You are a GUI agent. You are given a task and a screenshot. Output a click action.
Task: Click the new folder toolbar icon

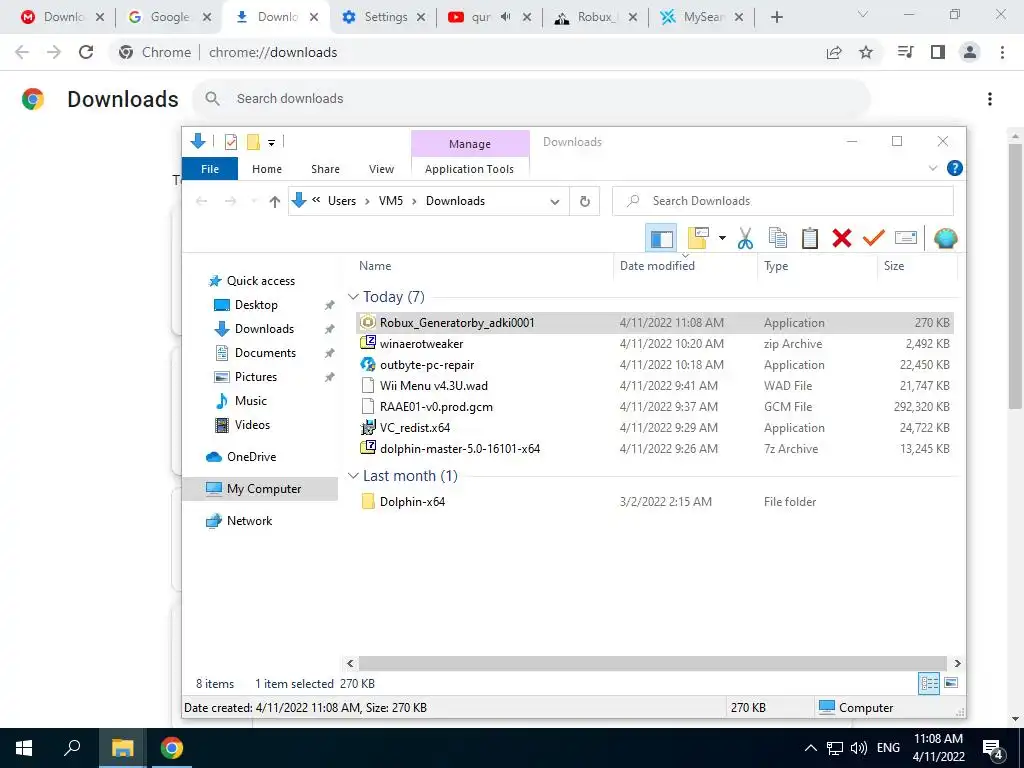click(698, 238)
